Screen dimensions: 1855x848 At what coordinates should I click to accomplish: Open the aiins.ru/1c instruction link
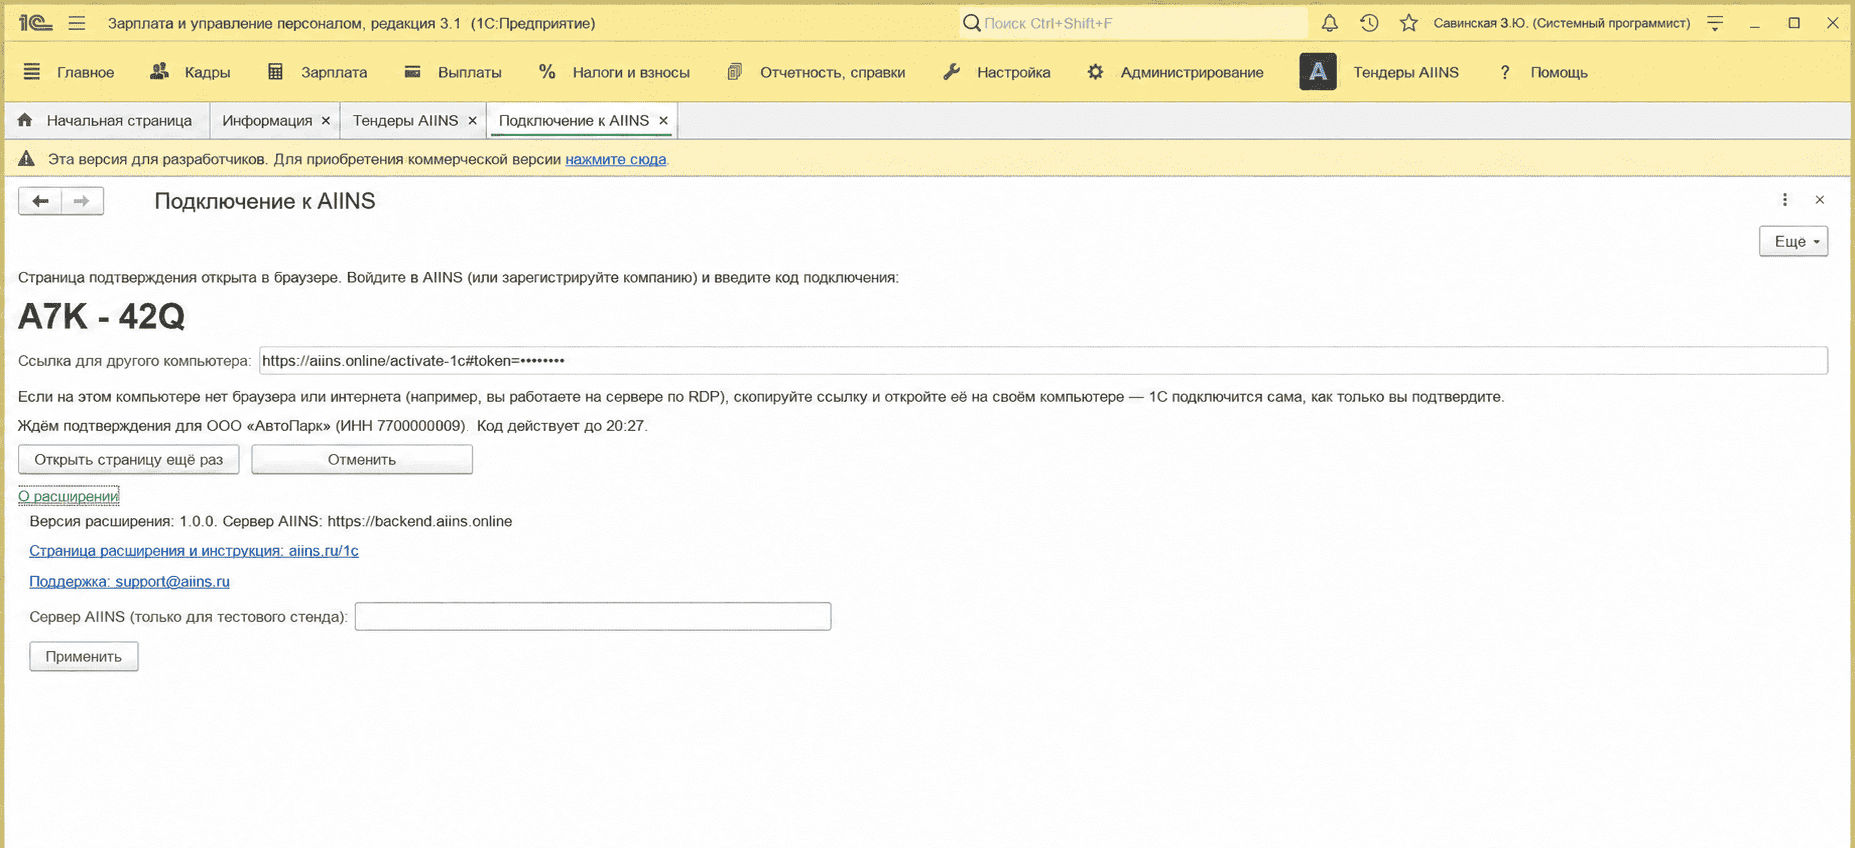pyautogui.click(x=194, y=551)
